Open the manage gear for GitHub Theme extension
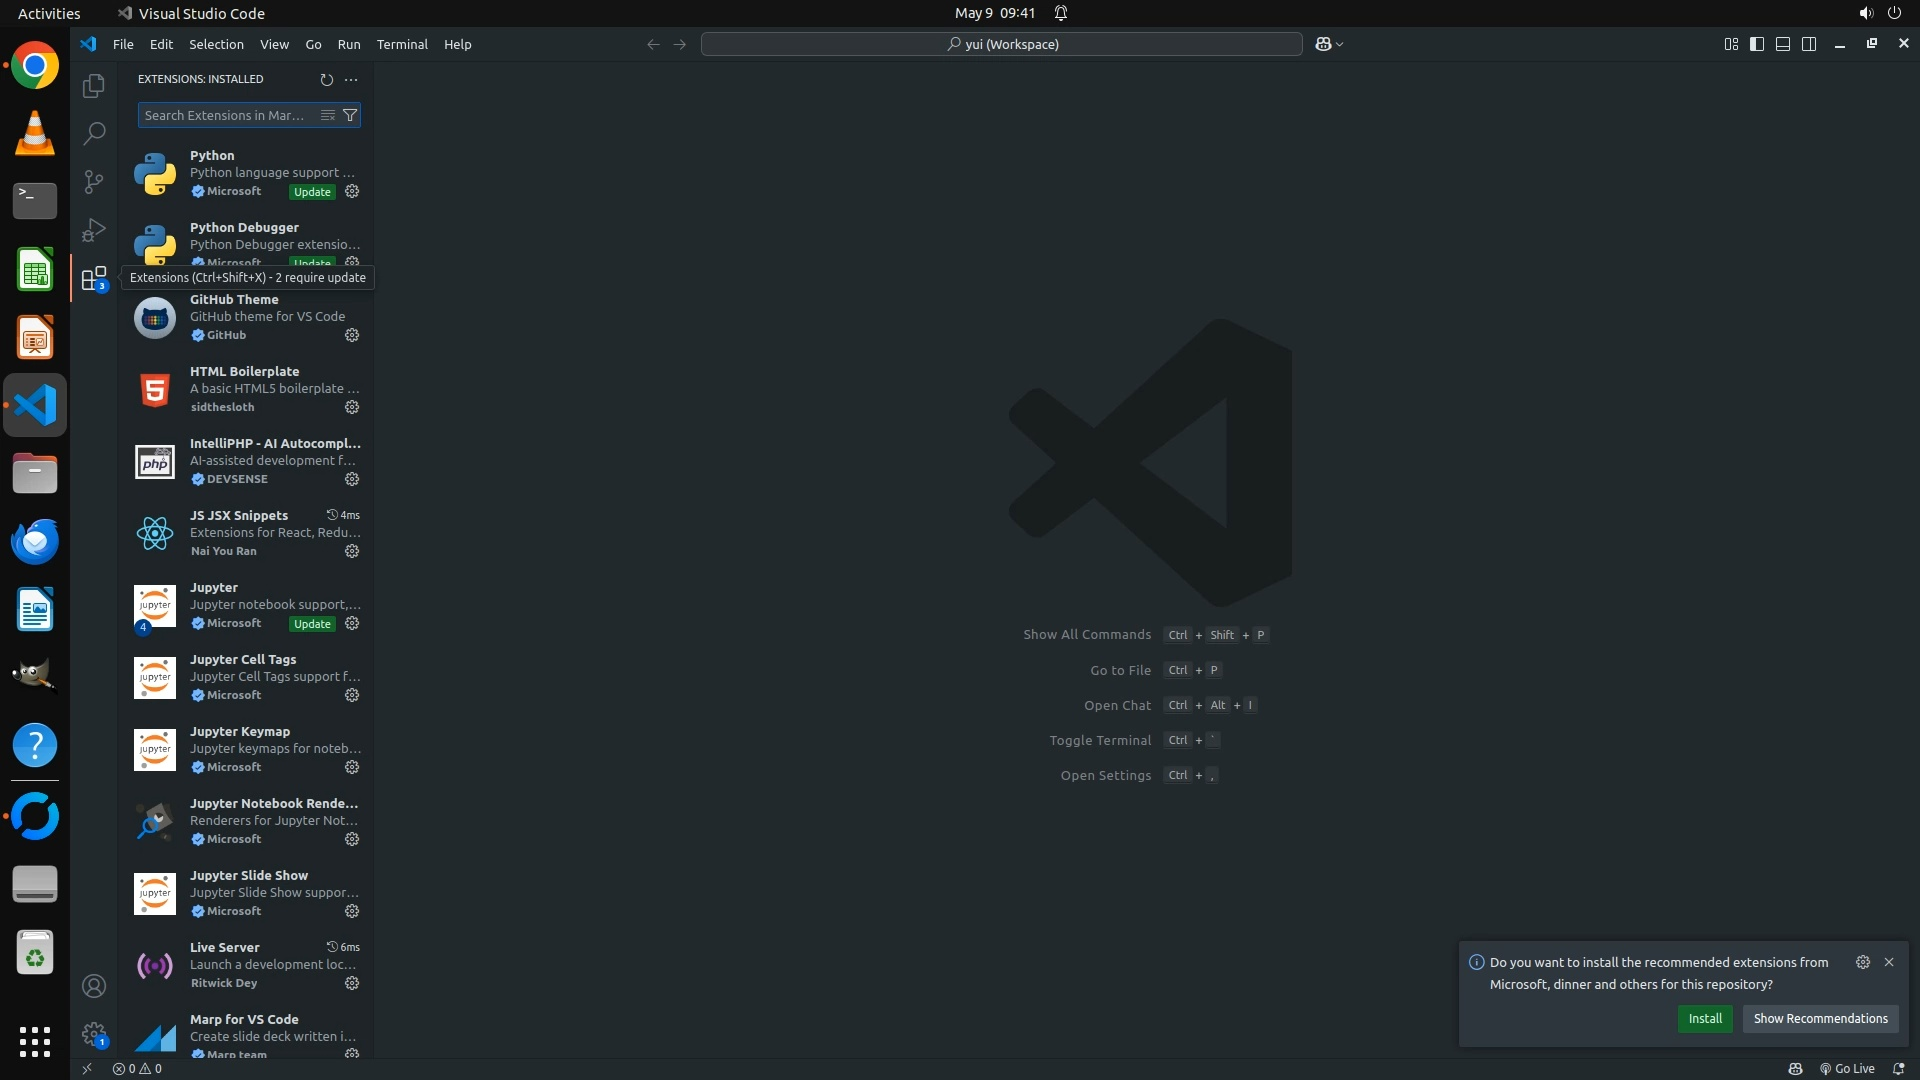Viewport: 1920px width, 1080px height. 352,335
